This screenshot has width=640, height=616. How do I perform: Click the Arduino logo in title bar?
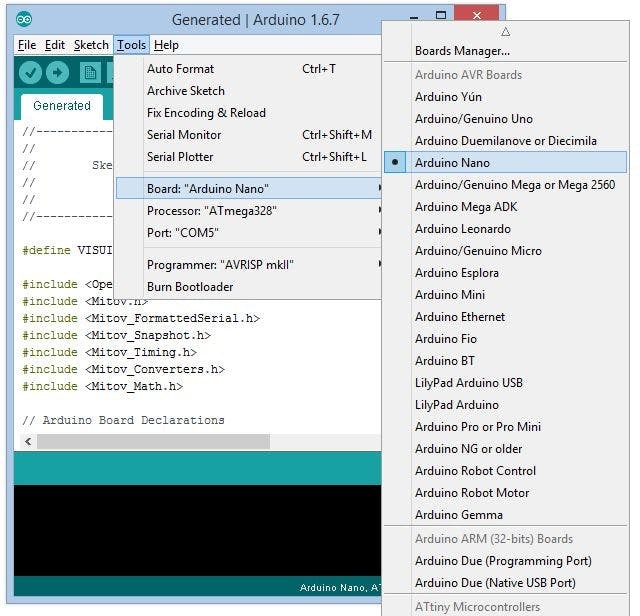[x=24, y=20]
